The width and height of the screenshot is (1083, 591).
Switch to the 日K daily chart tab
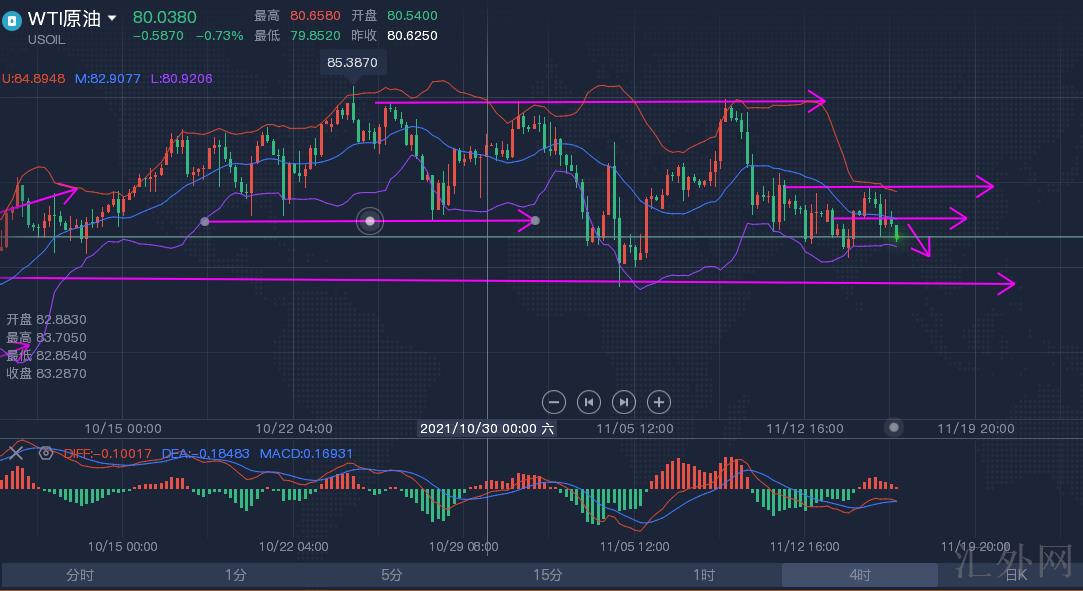(x=1015, y=575)
